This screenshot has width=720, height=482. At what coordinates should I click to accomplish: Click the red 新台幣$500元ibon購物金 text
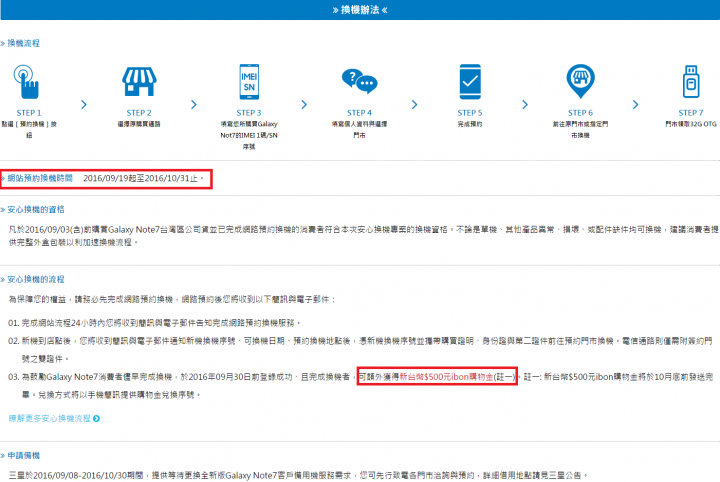tap(446, 377)
